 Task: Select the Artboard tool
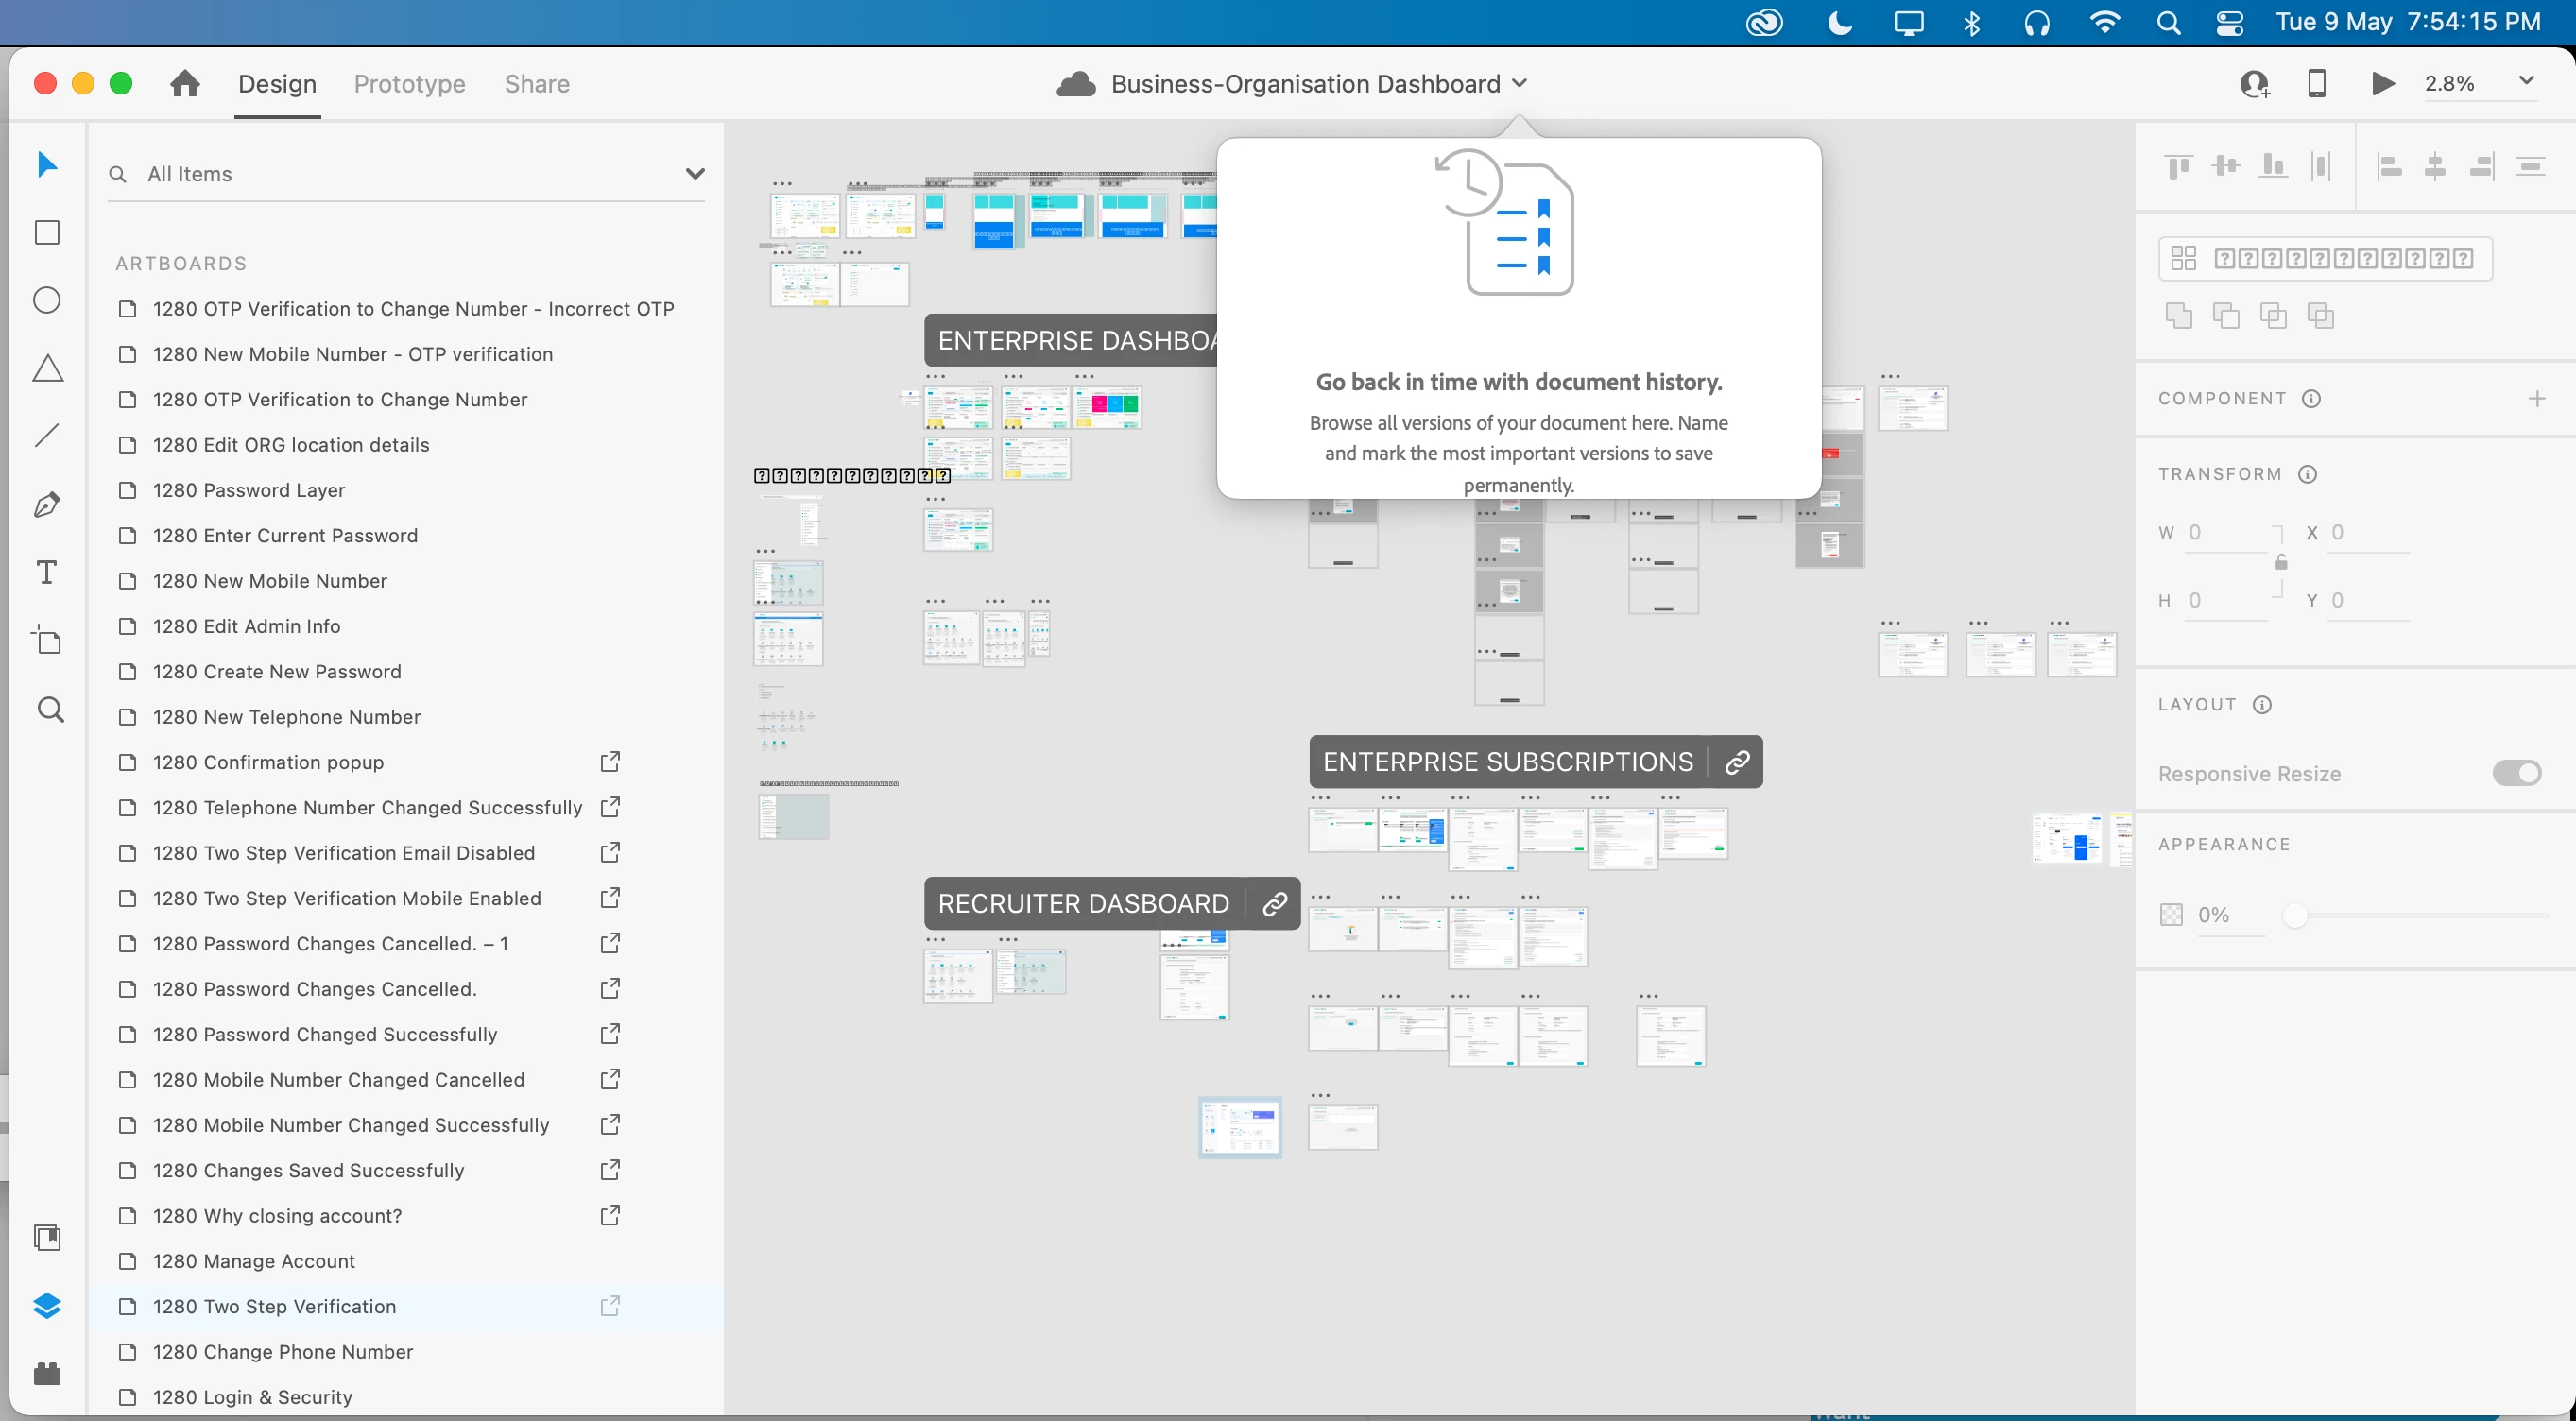[x=47, y=640]
